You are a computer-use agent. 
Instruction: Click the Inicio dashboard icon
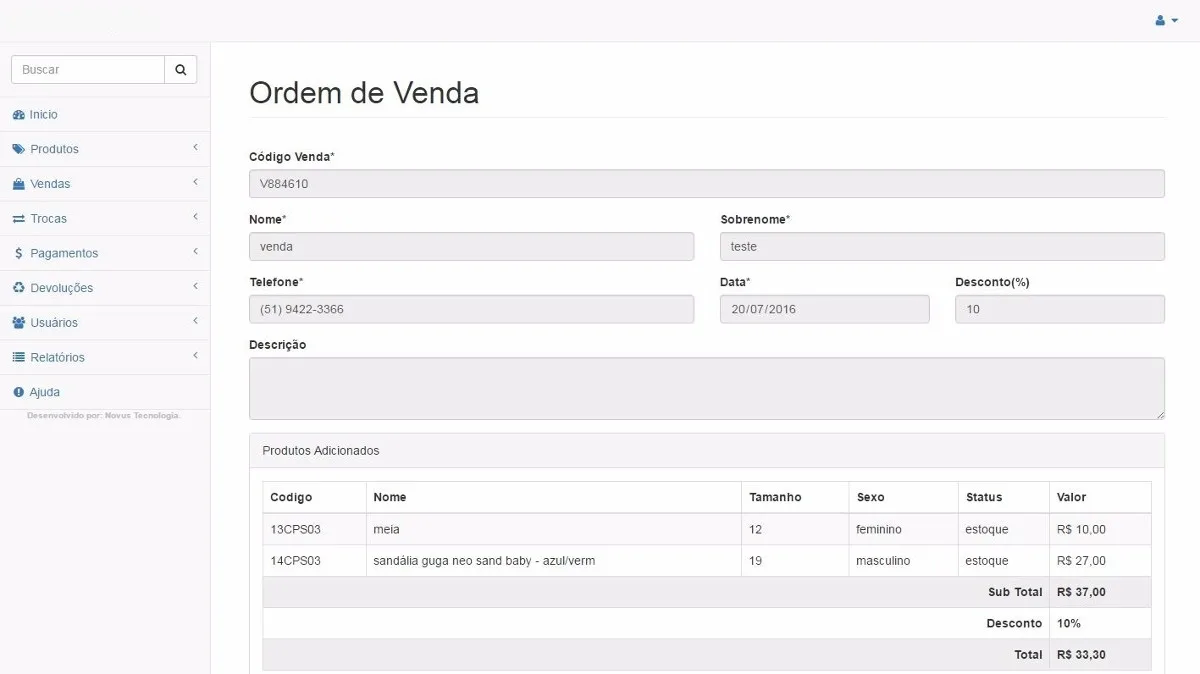18,115
